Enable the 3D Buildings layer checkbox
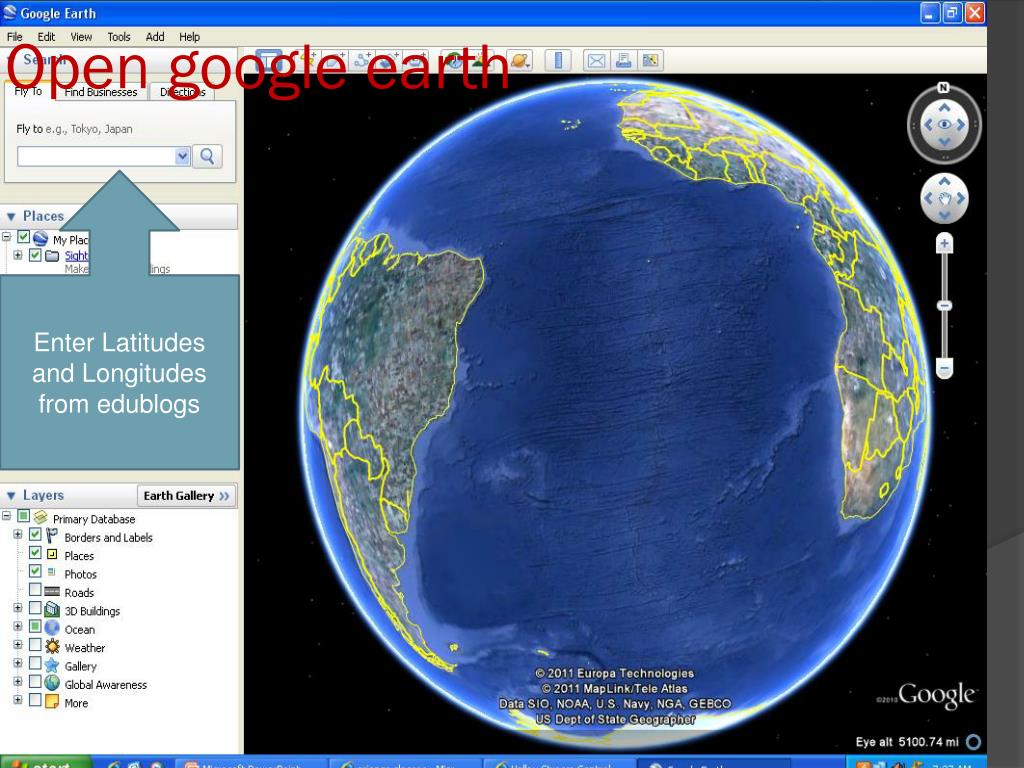Screen dimensions: 1024x768 pyautogui.click(x=35, y=607)
